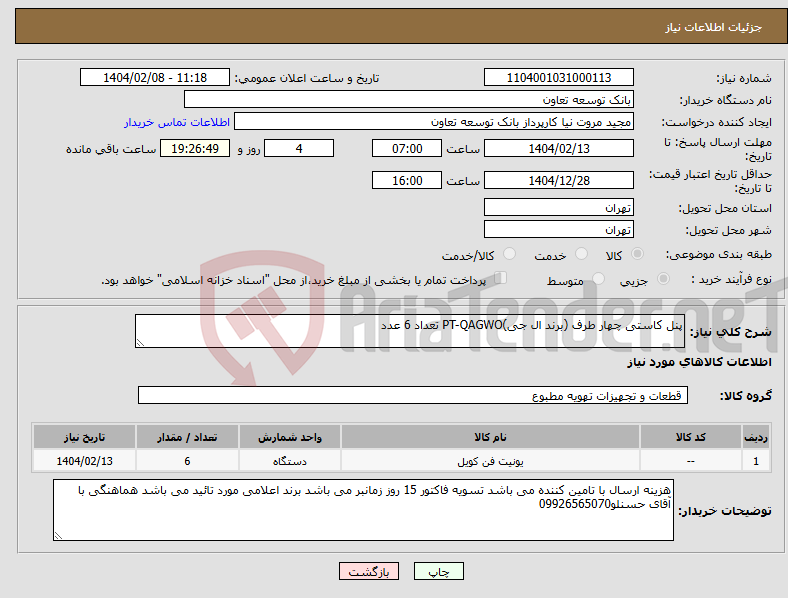Click the بازگشت back button

click(369, 571)
